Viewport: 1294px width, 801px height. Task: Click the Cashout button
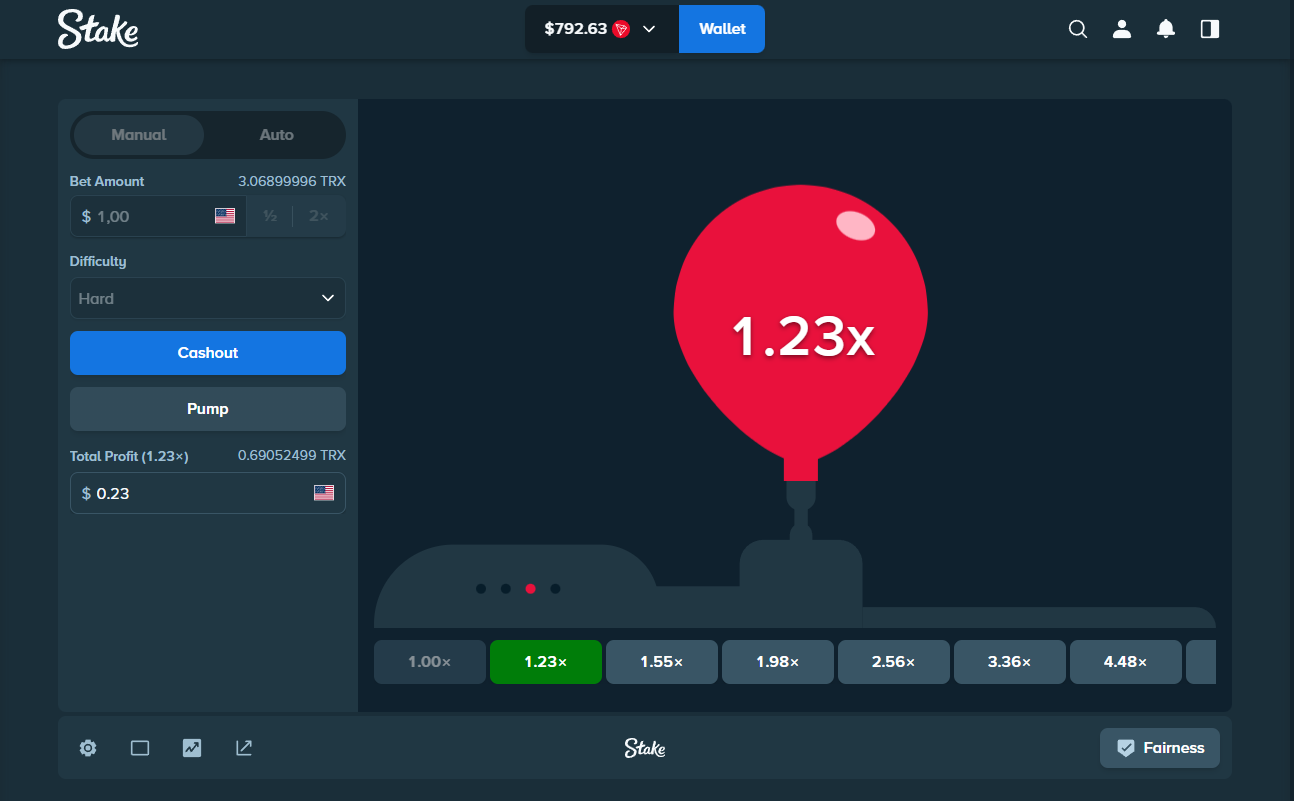208,353
